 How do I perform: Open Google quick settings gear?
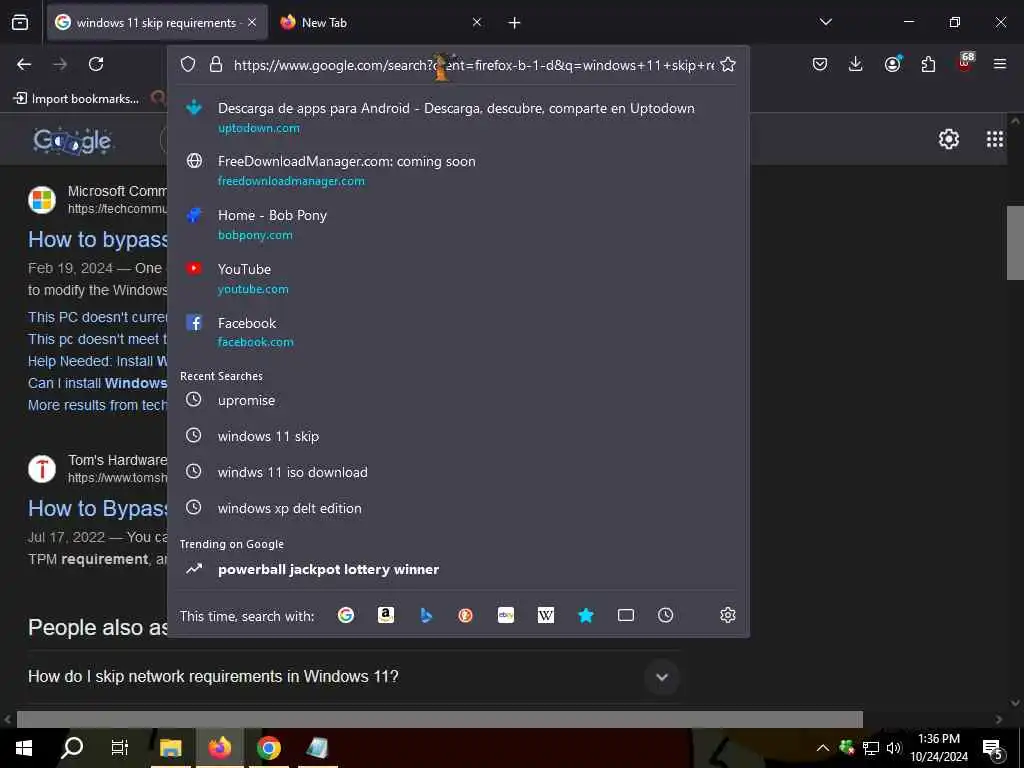click(949, 139)
